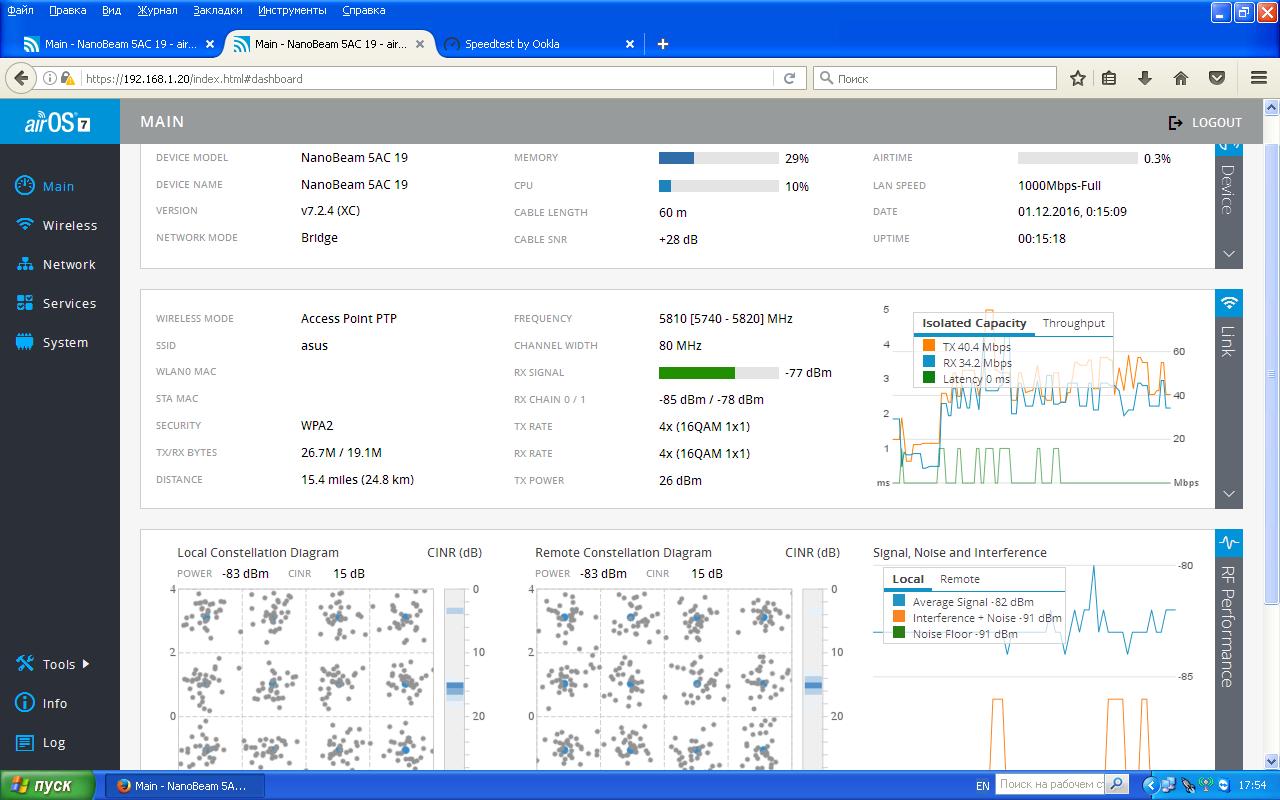Show bookmarks list icon

pos(1109,78)
